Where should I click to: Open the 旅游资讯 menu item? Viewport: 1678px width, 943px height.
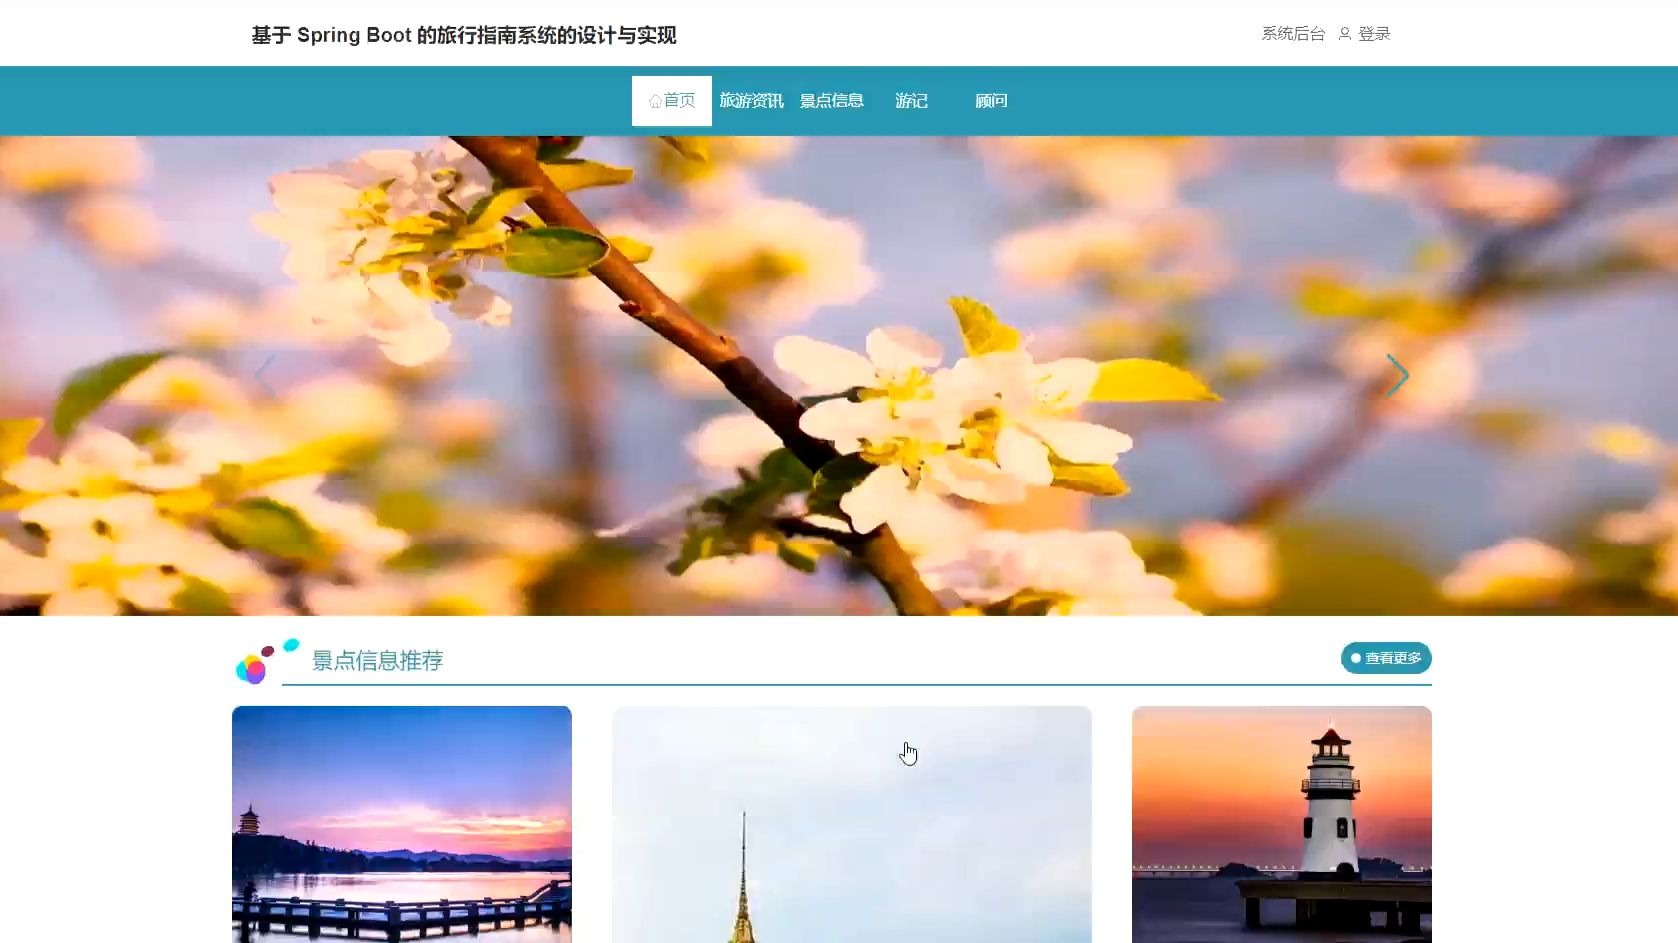(751, 101)
